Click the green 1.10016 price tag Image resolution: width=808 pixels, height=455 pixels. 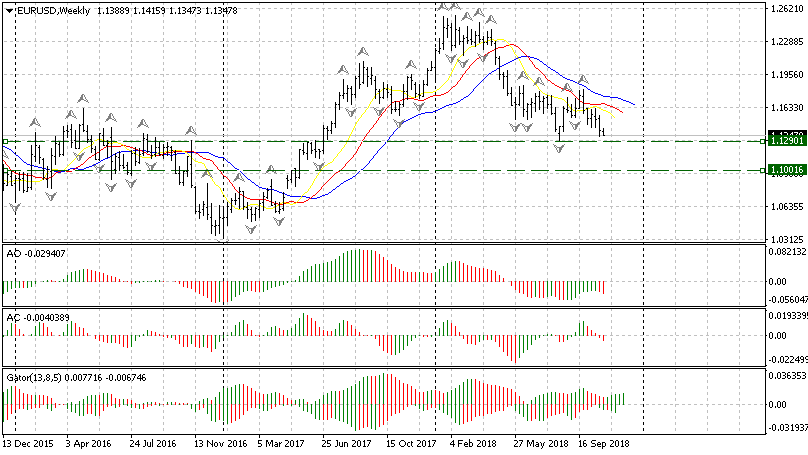click(786, 172)
